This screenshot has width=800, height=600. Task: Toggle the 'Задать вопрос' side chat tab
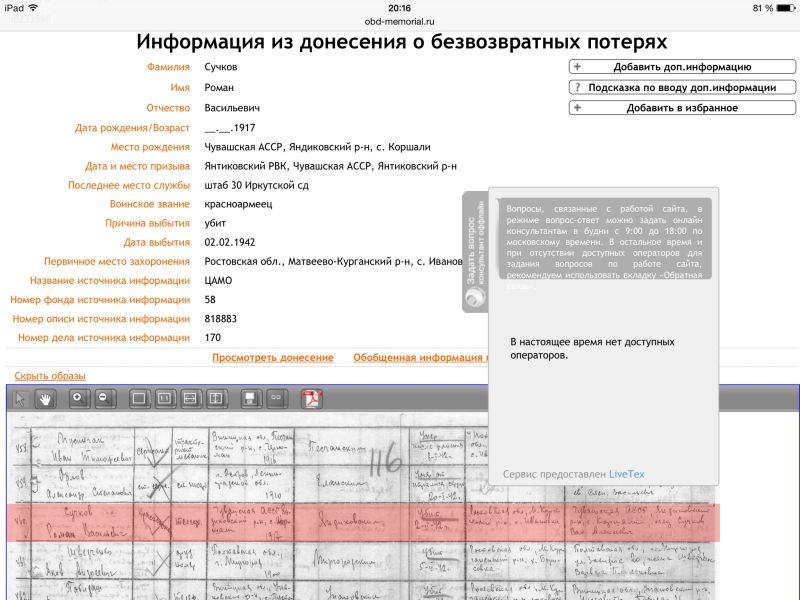[475, 252]
